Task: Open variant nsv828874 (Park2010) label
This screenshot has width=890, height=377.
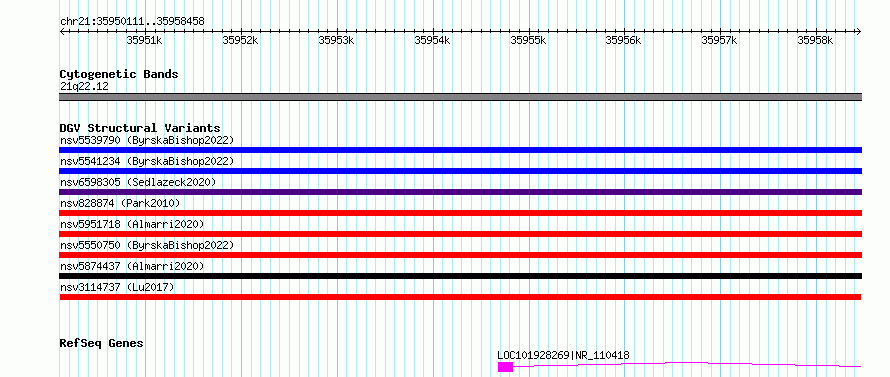Action: (x=120, y=203)
